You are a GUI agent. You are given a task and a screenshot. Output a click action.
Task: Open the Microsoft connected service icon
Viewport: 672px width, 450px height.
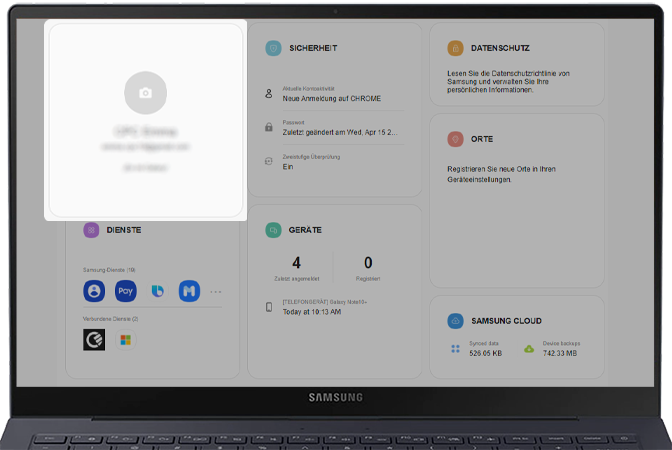tap(126, 340)
